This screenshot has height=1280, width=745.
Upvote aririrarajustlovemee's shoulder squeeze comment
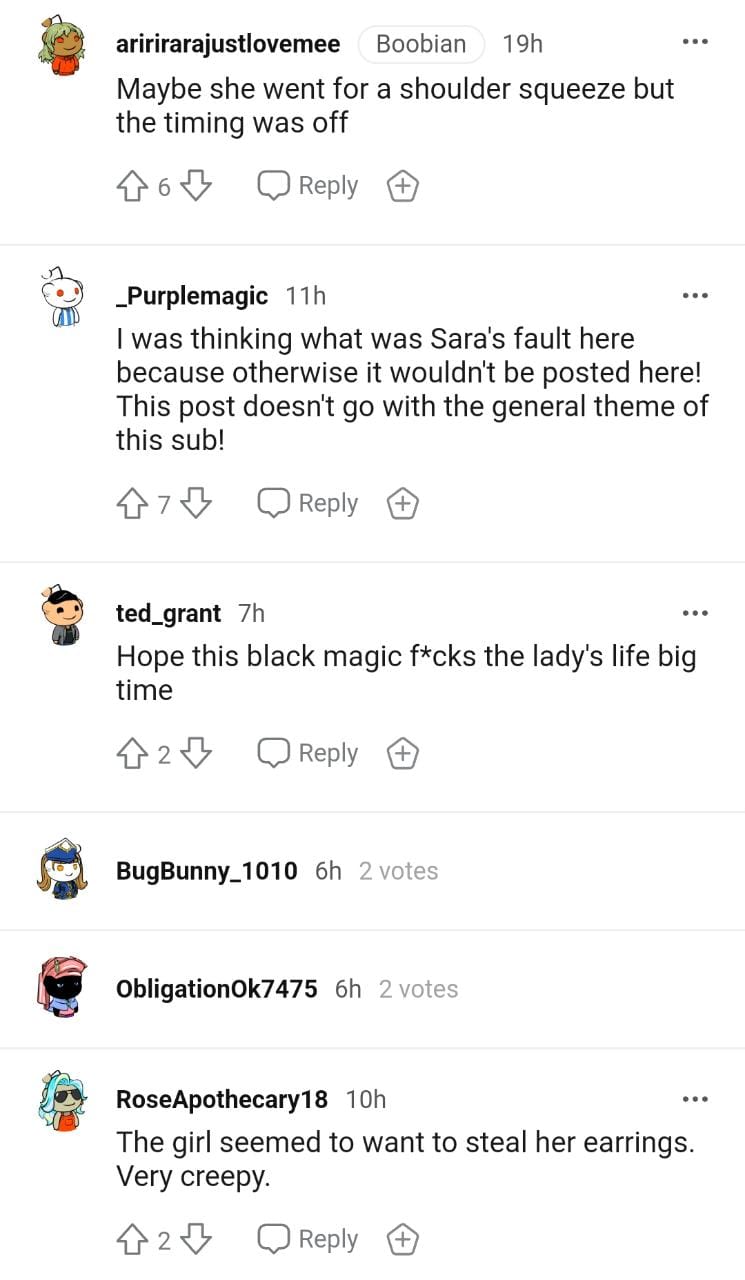pyautogui.click(x=133, y=186)
